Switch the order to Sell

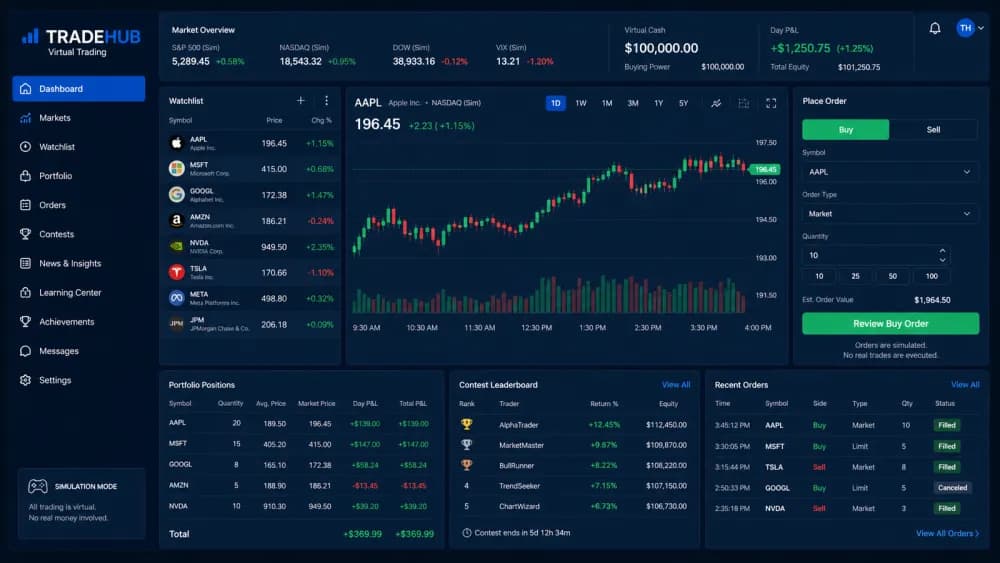(933, 129)
